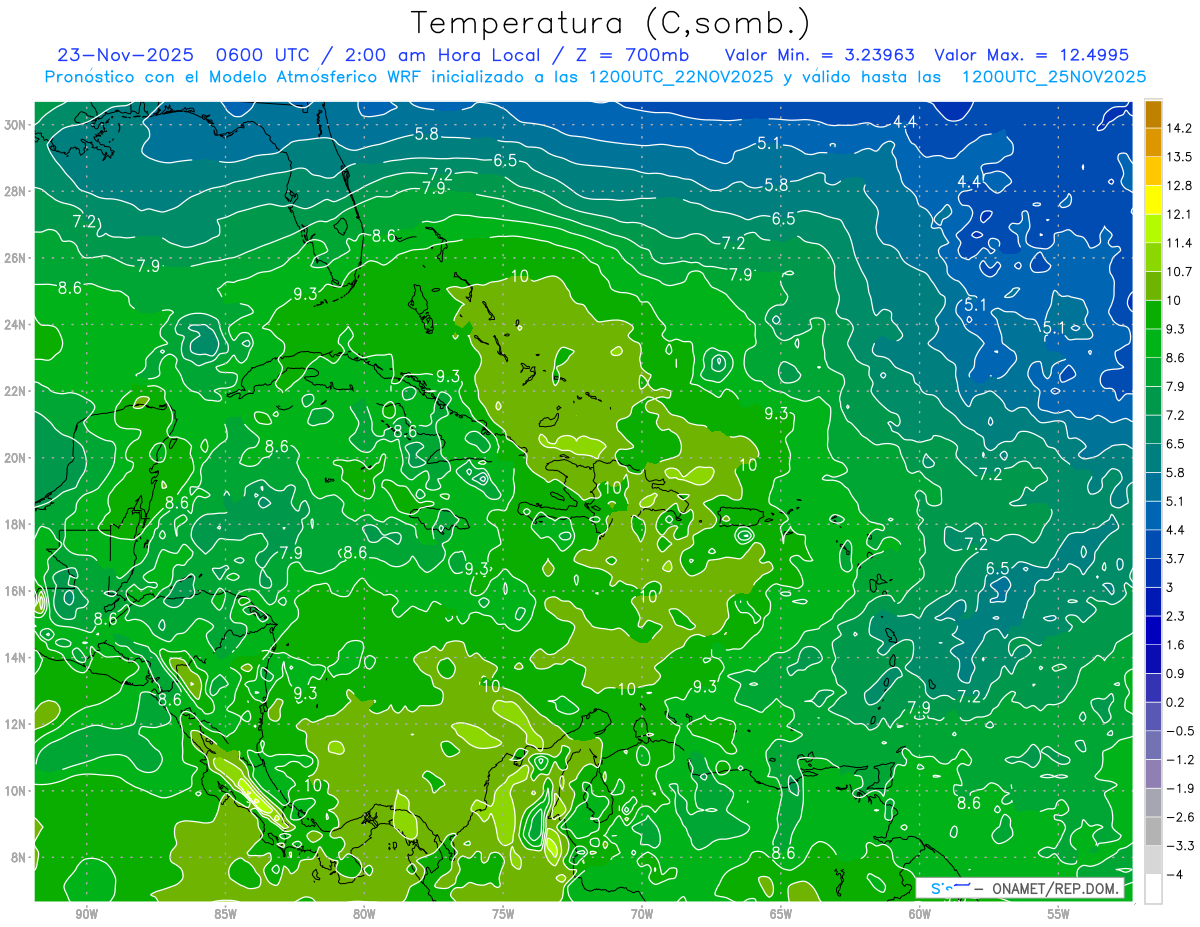The width and height of the screenshot is (1200, 927).
Task: Click the '90W' longitude axis label
Action: (86, 915)
